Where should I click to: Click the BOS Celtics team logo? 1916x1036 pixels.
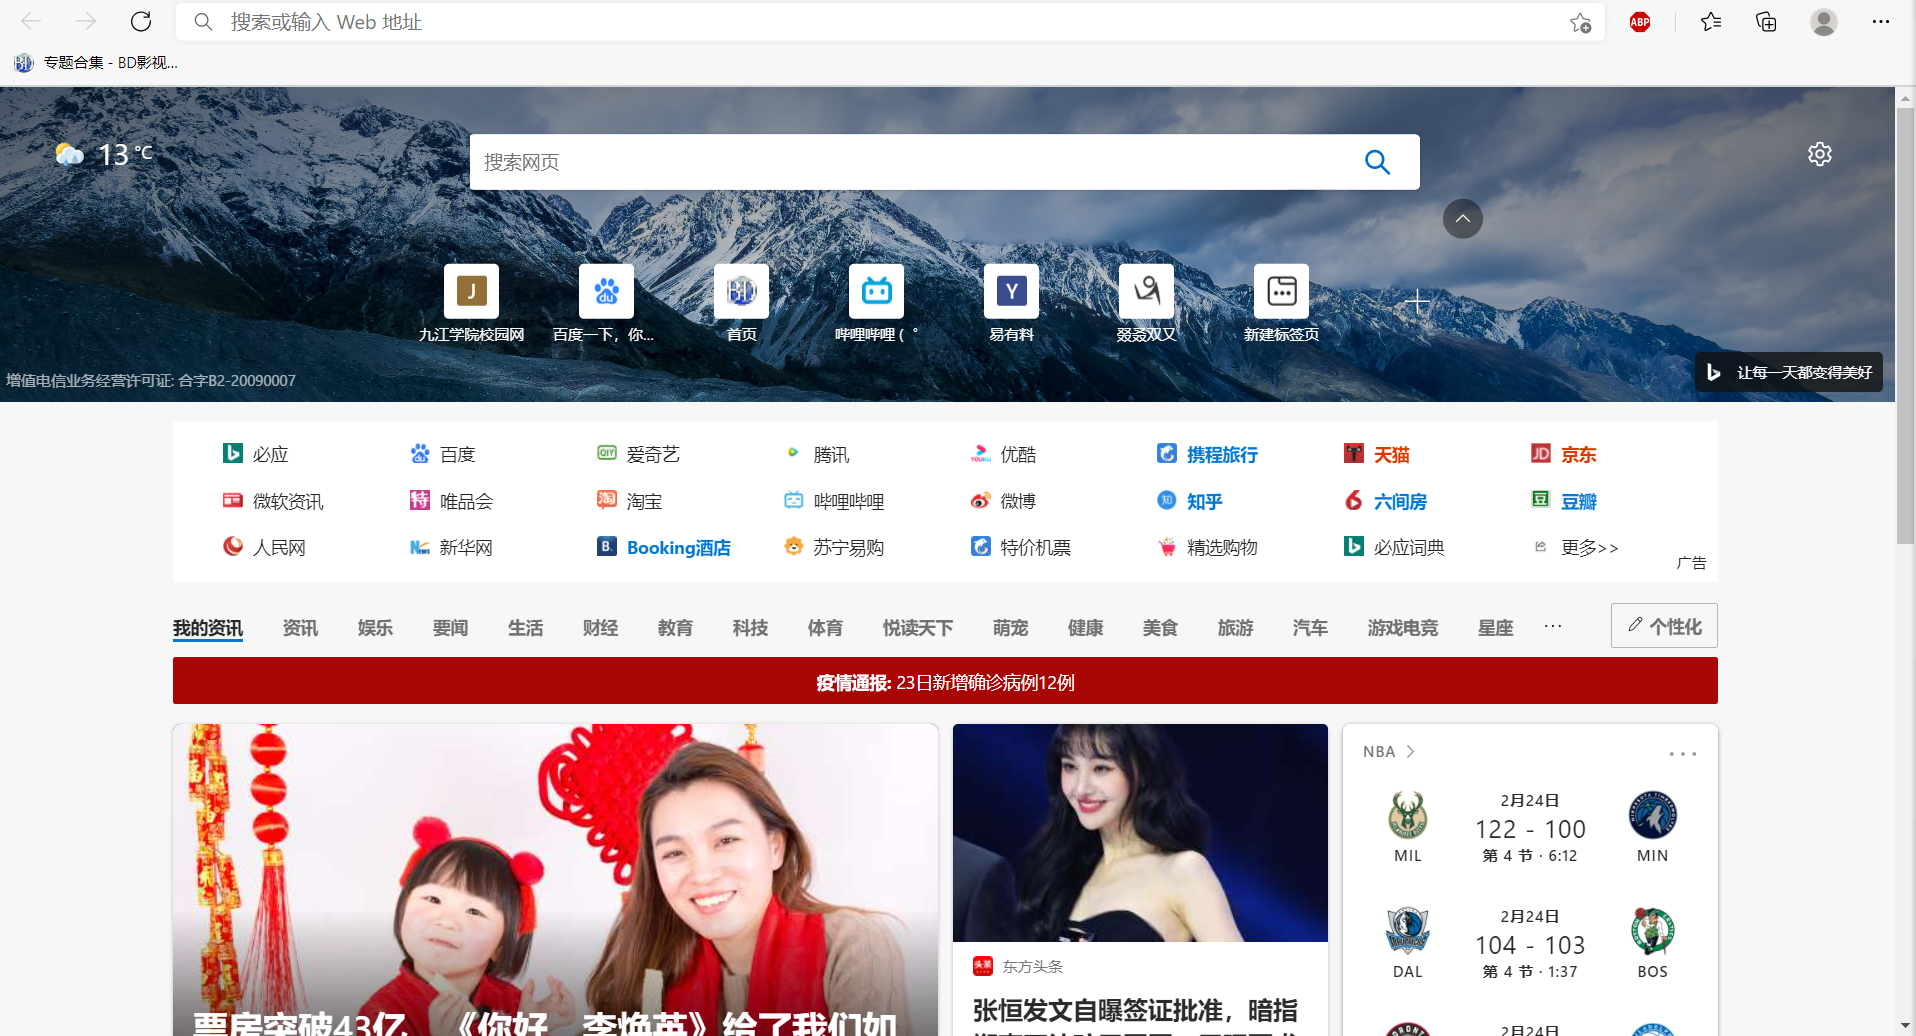1653,931
